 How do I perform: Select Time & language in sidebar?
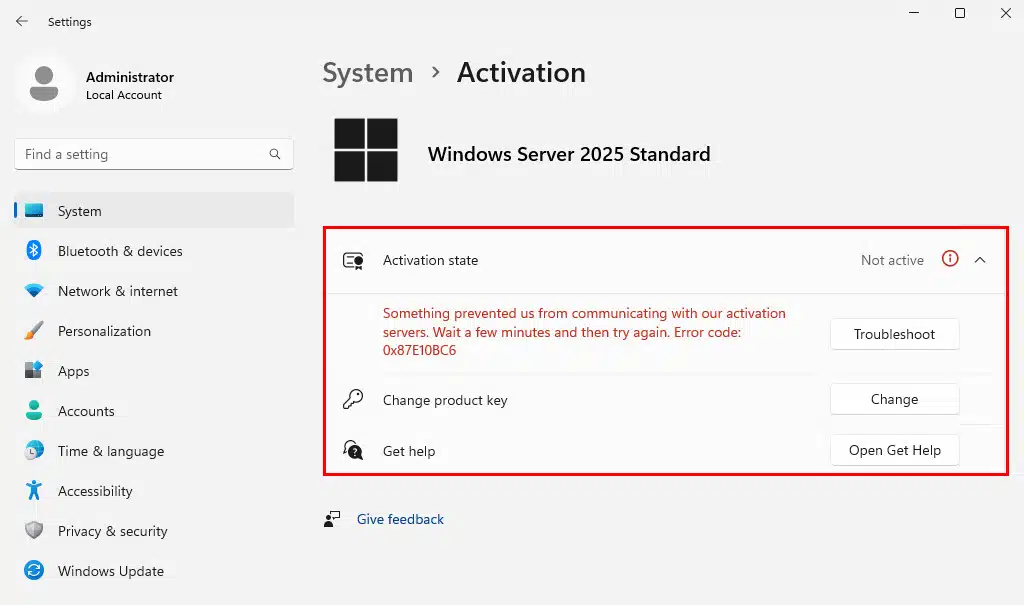pyautogui.click(x=110, y=451)
